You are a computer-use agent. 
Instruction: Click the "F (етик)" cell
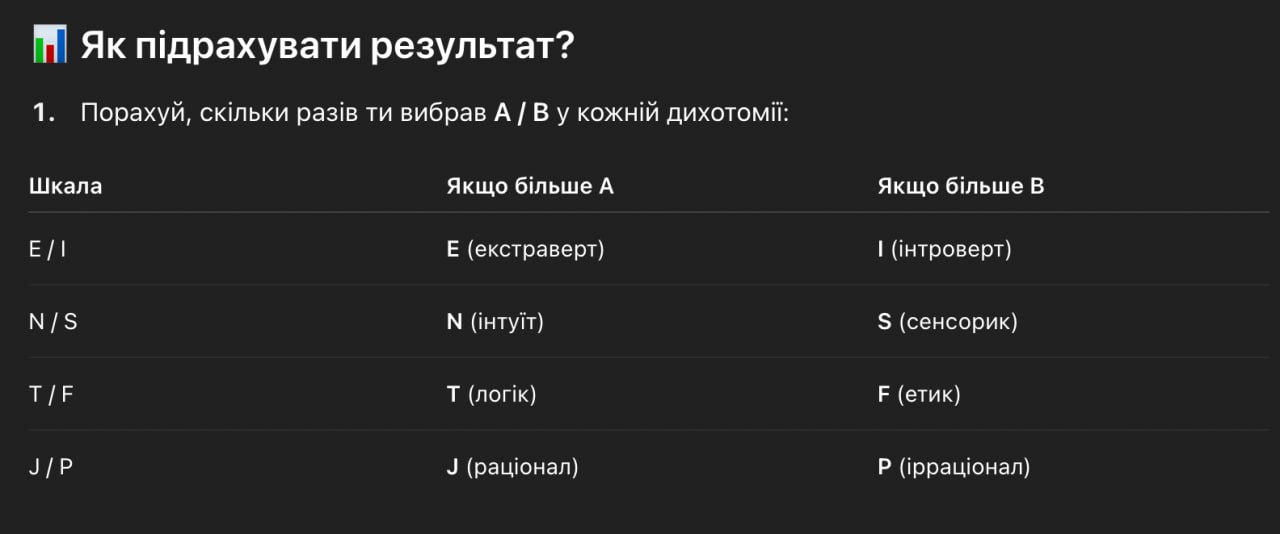click(x=919, y=394)
